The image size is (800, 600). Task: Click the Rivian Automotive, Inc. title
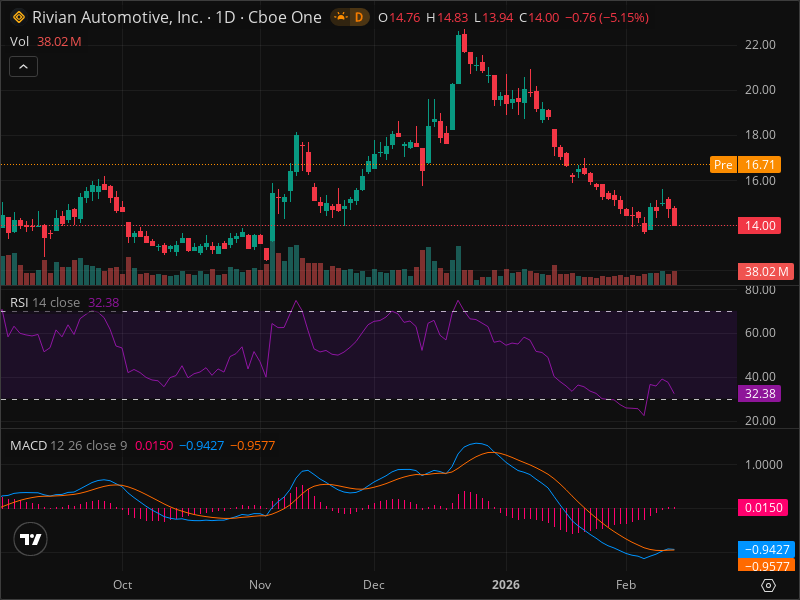(x=117, y=17)
